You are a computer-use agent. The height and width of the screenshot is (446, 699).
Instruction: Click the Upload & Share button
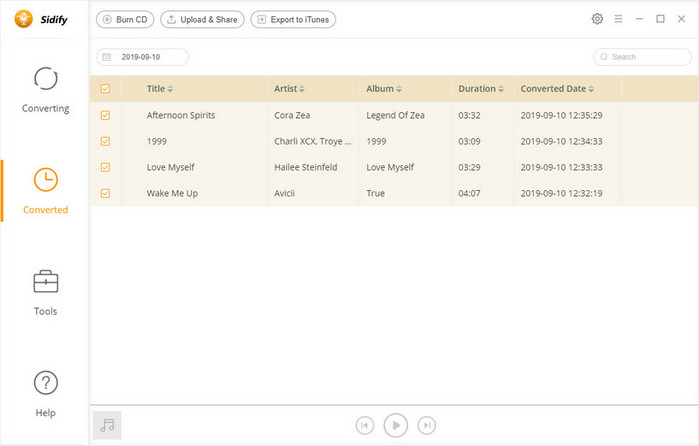[x=202, y=20]
